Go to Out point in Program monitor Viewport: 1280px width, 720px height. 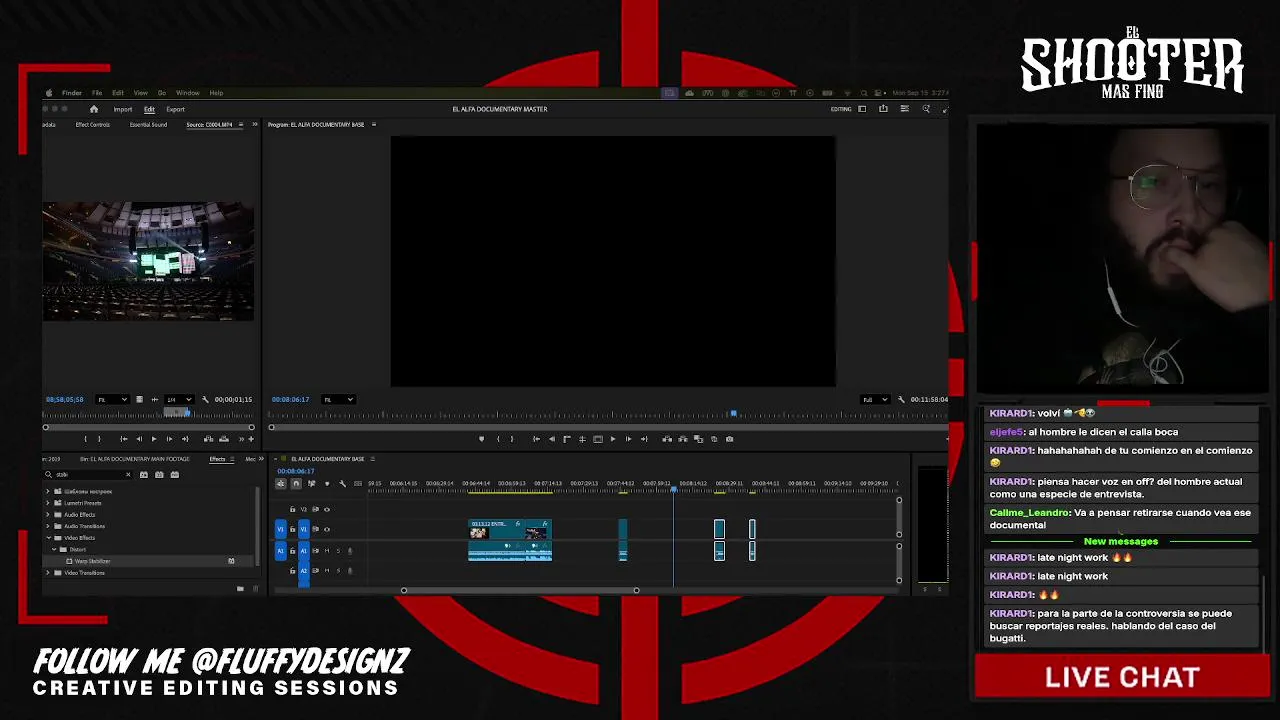tap(644, 439)
